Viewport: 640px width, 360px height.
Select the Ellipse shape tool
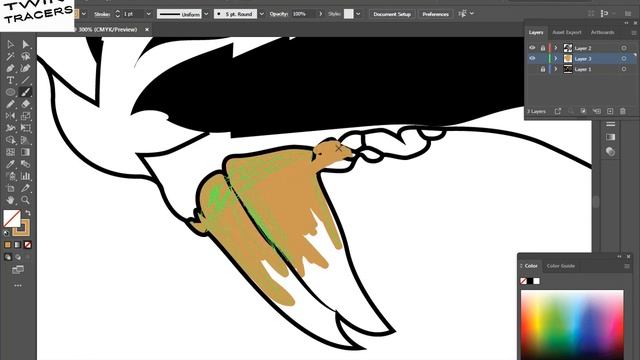[11, 92]
